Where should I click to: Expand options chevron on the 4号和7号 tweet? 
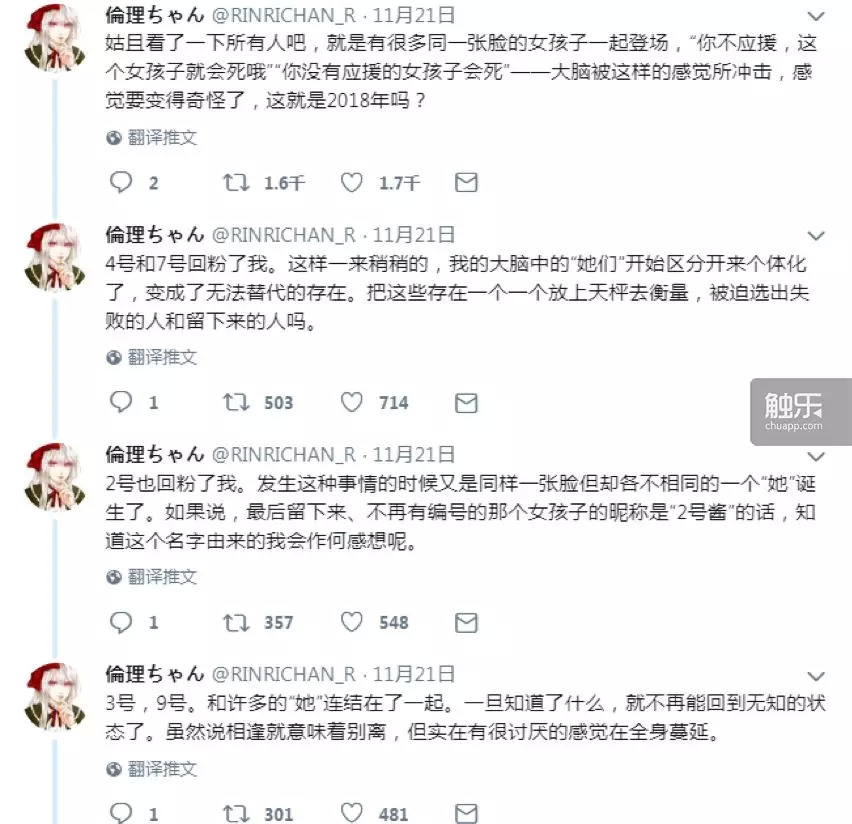tap(816, 236)
